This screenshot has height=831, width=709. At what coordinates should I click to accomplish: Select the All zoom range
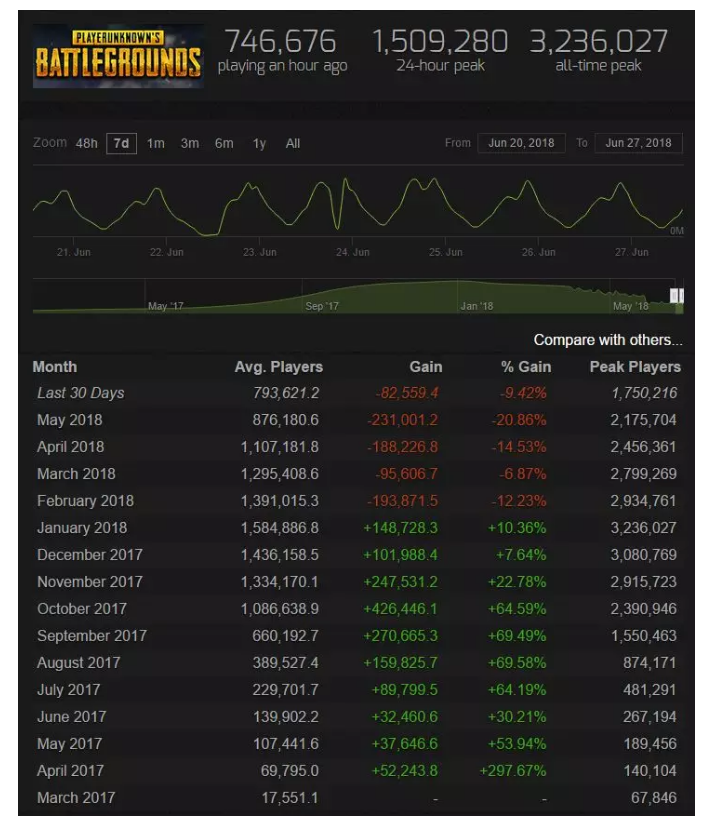click(293, 144)
